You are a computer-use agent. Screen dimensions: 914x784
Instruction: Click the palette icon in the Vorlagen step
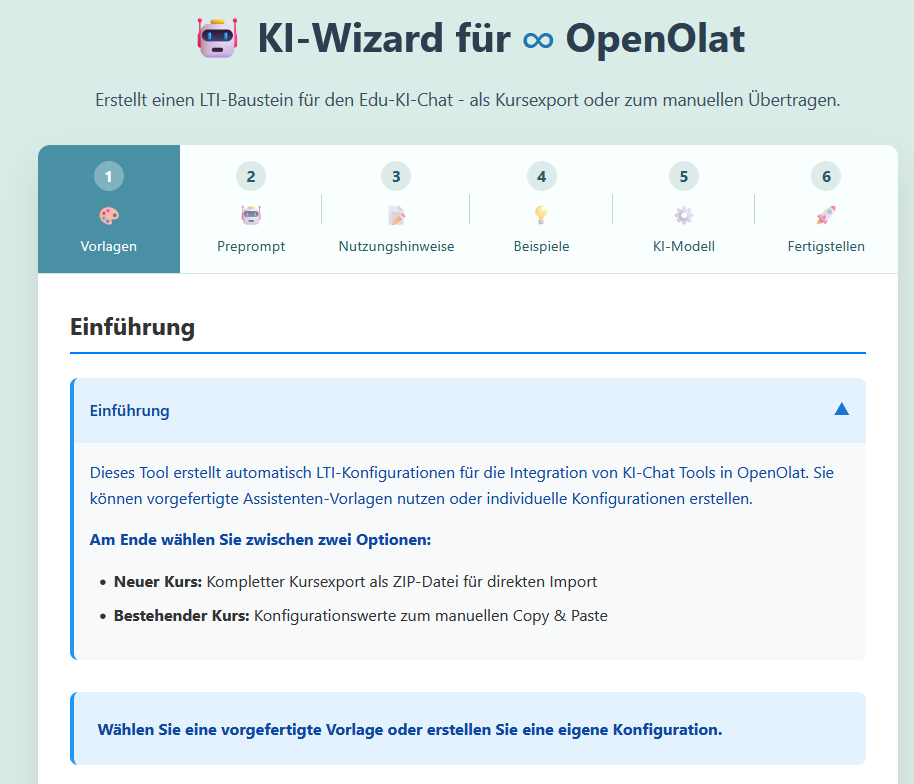click(109, 215)
